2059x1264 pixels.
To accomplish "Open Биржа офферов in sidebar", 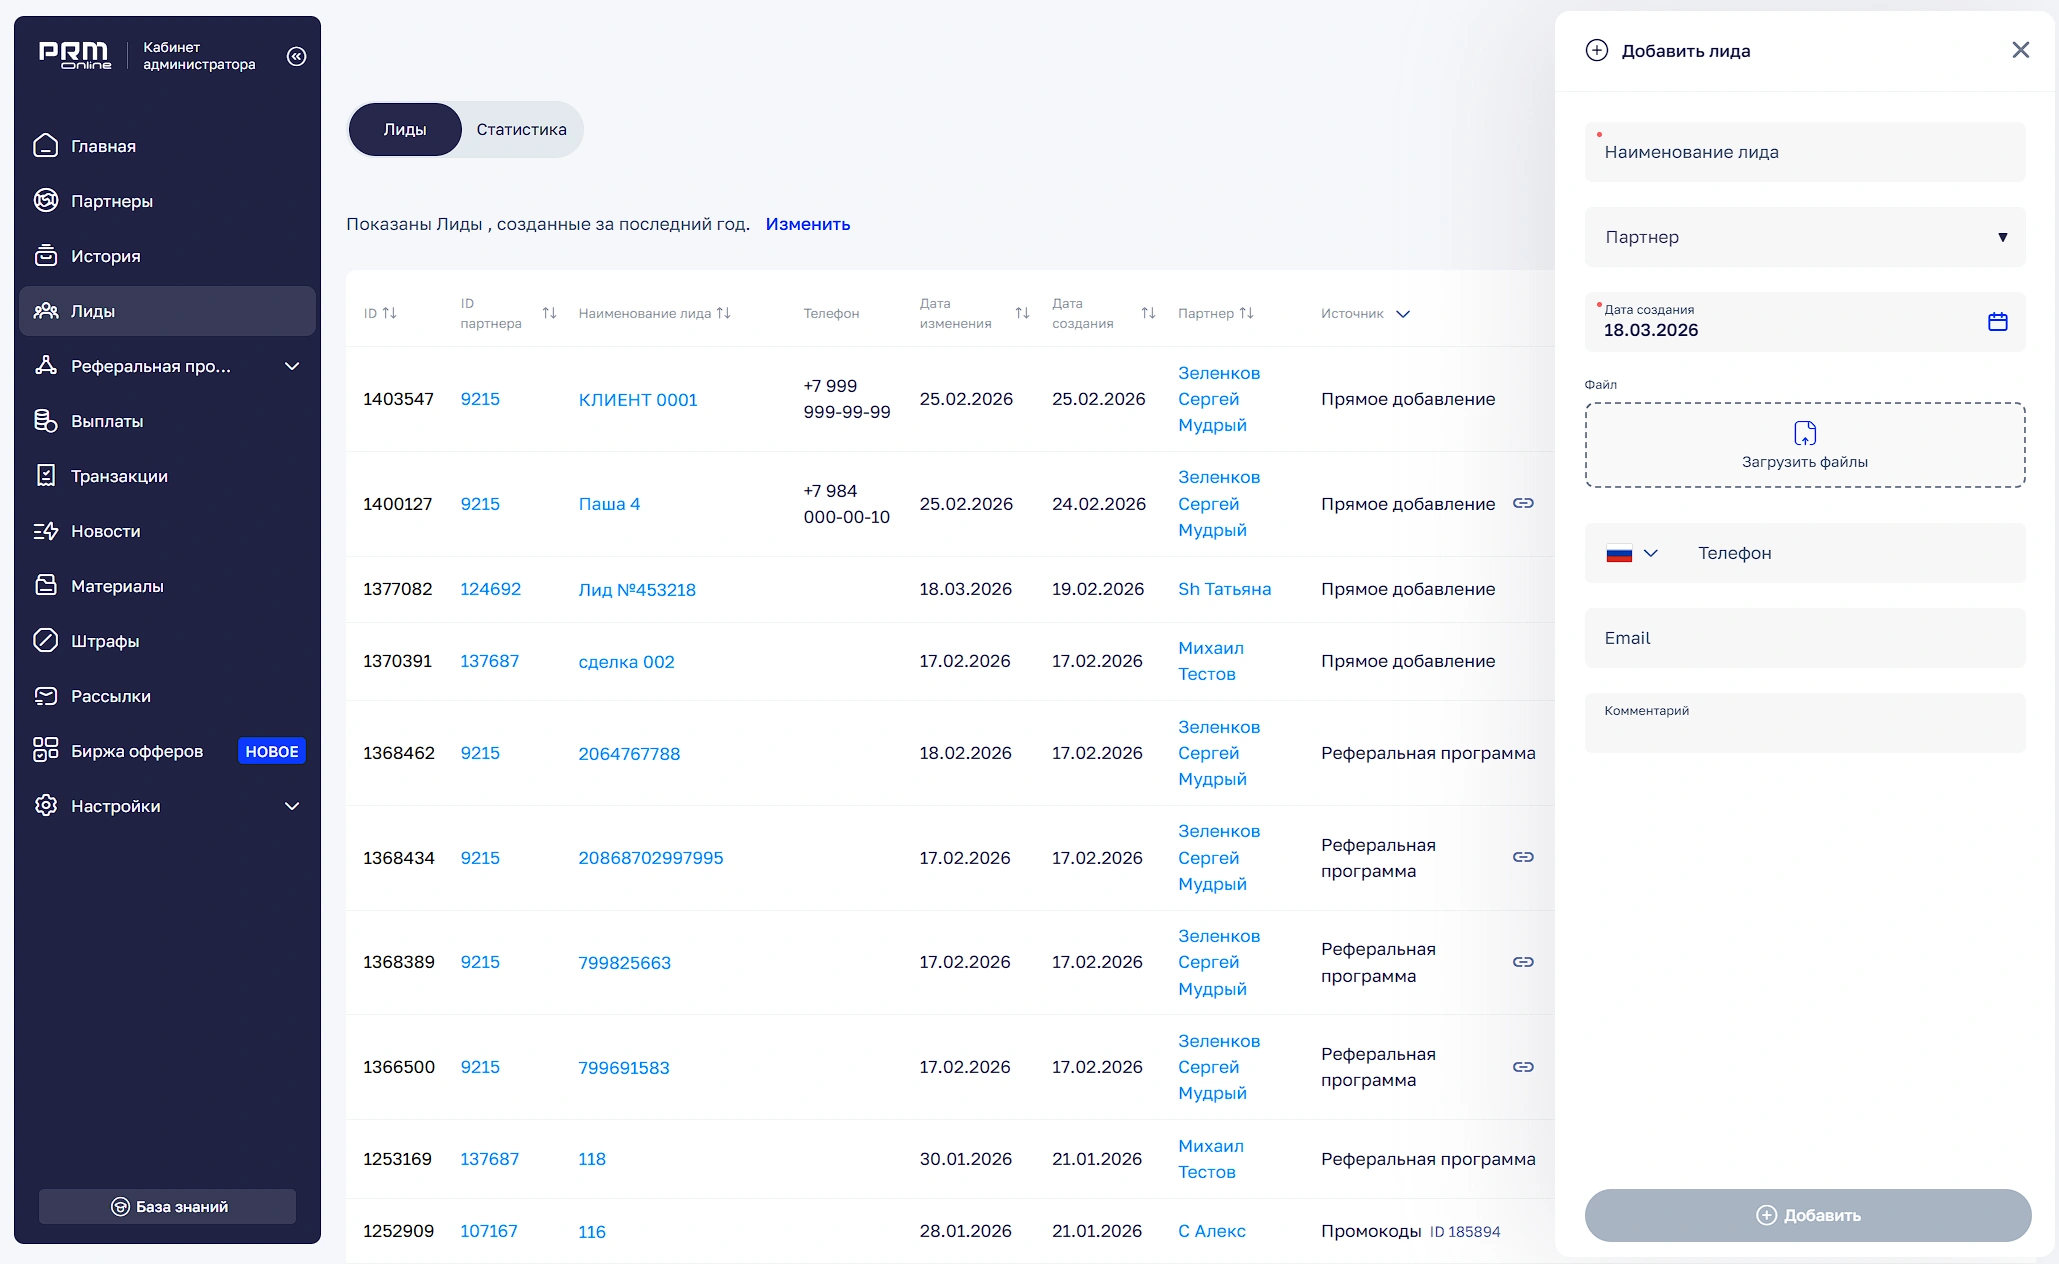I will tap(136, 751).
